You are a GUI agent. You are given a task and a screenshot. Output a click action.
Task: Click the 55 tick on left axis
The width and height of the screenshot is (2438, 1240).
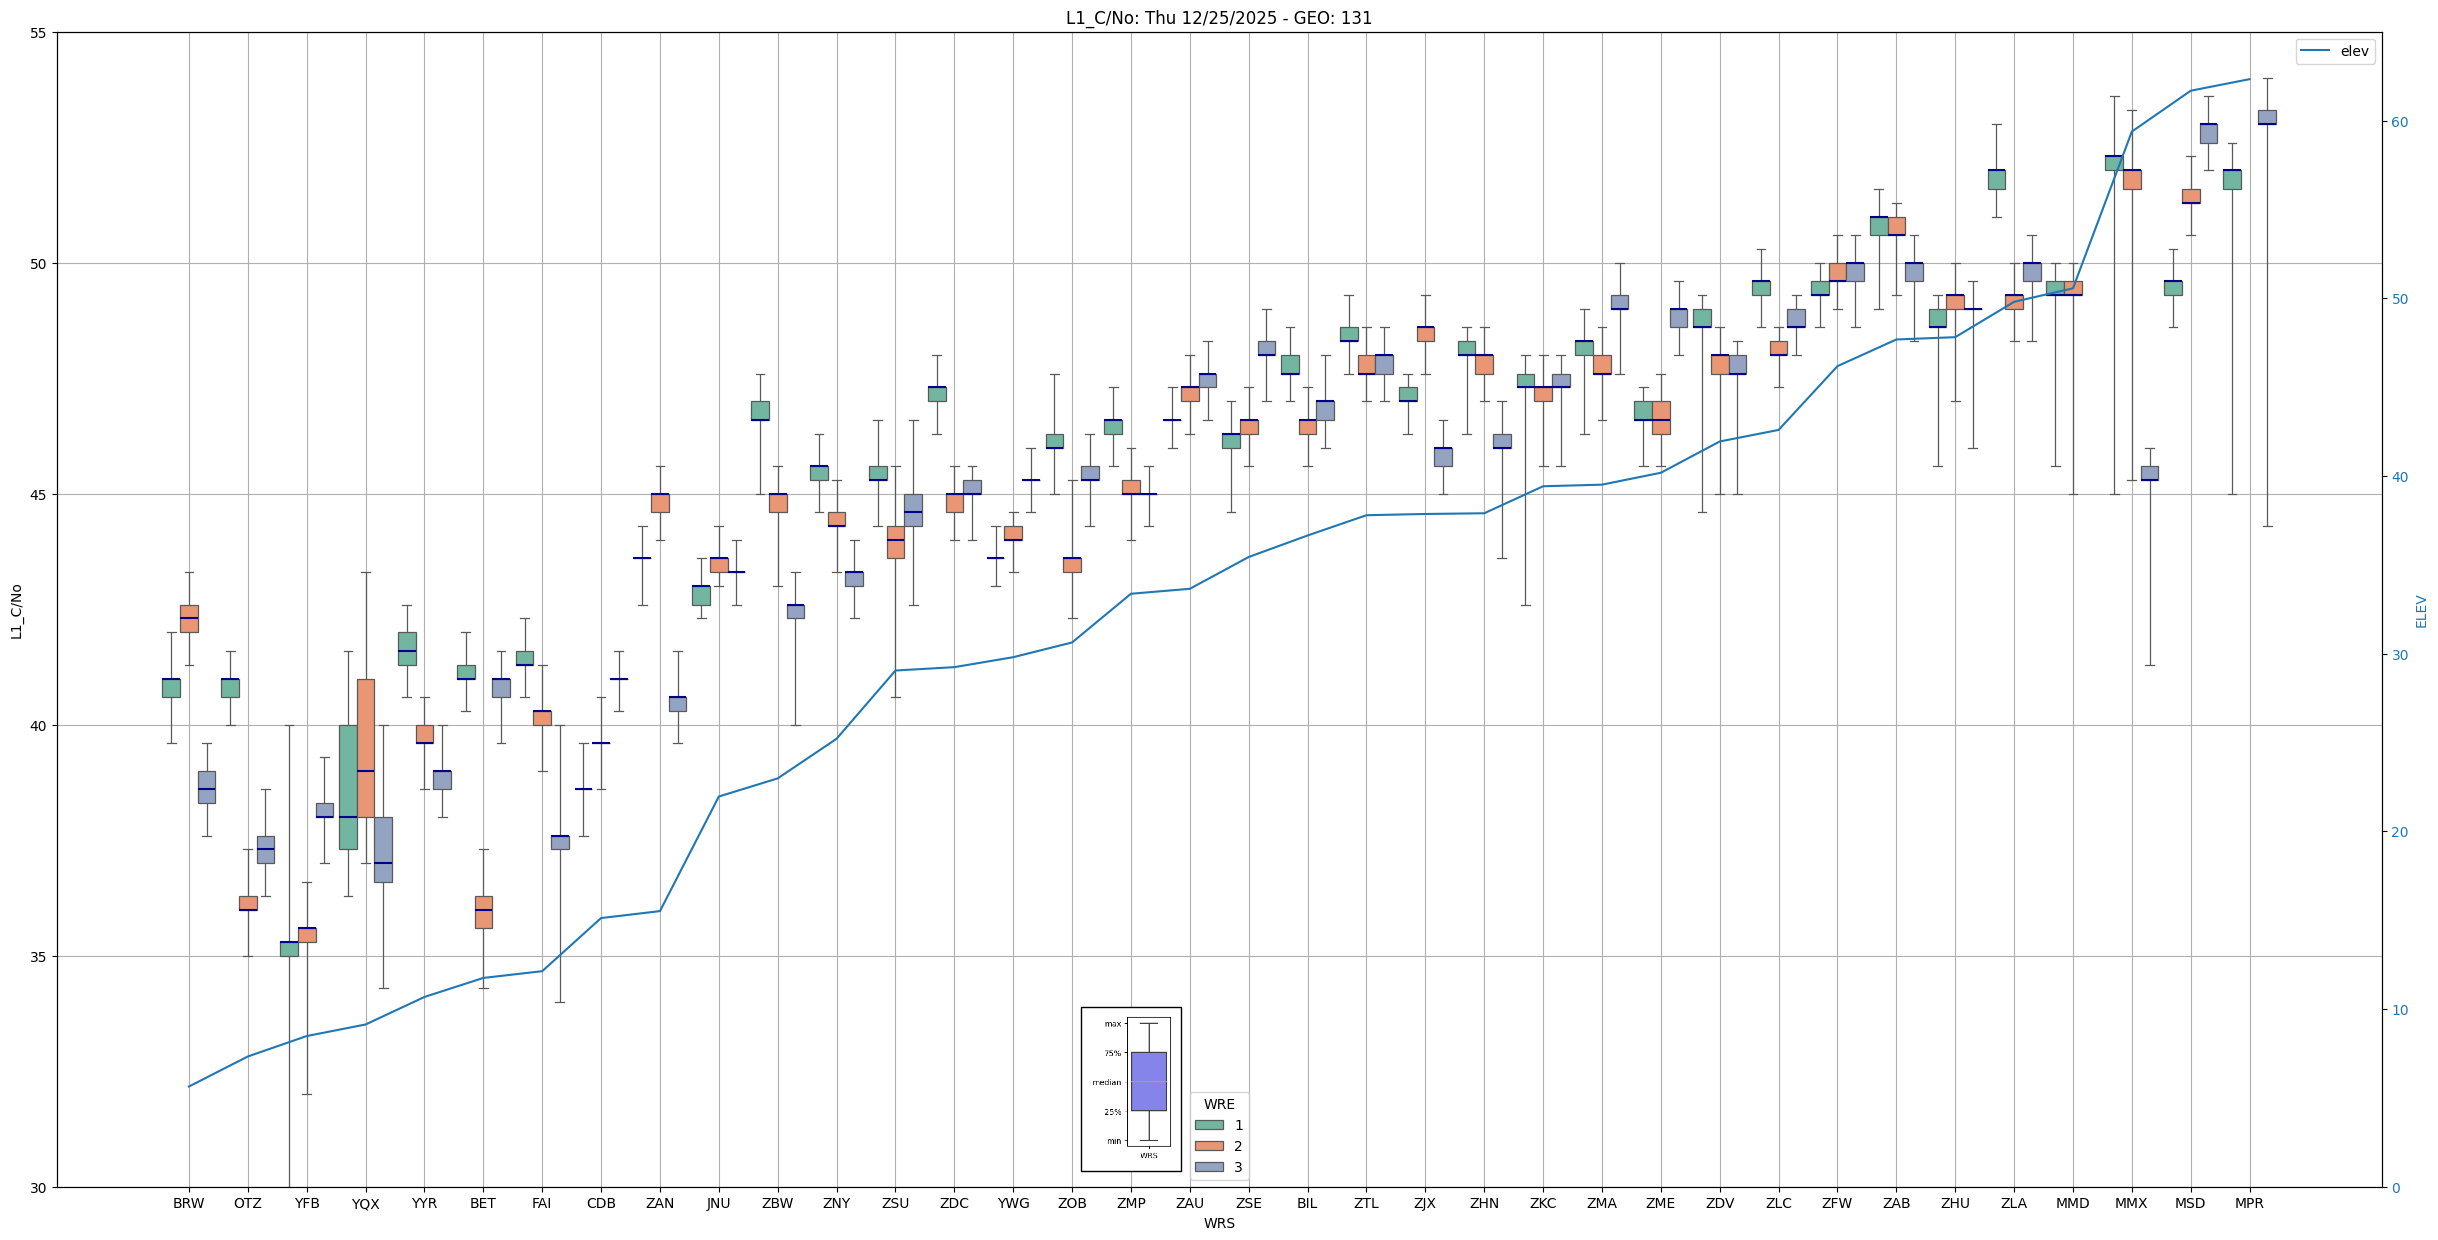click(39, 33)
